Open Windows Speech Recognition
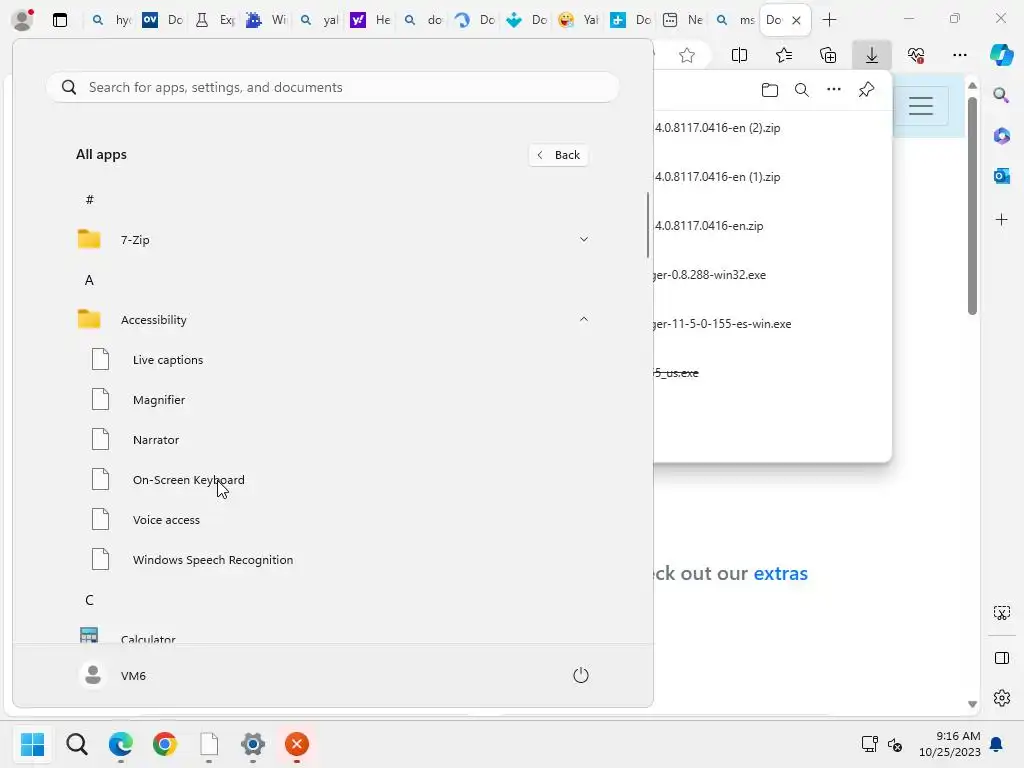 212,560
